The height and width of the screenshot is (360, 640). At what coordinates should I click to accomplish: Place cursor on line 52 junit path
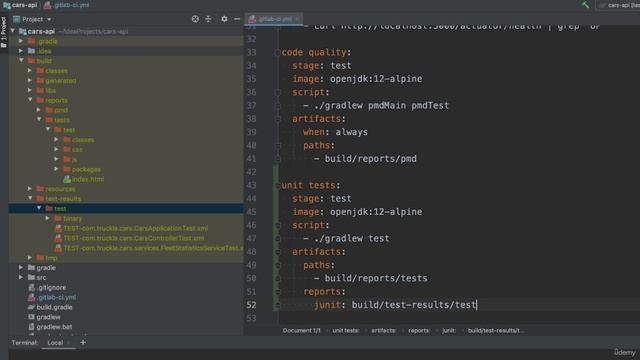pos(414,305)
